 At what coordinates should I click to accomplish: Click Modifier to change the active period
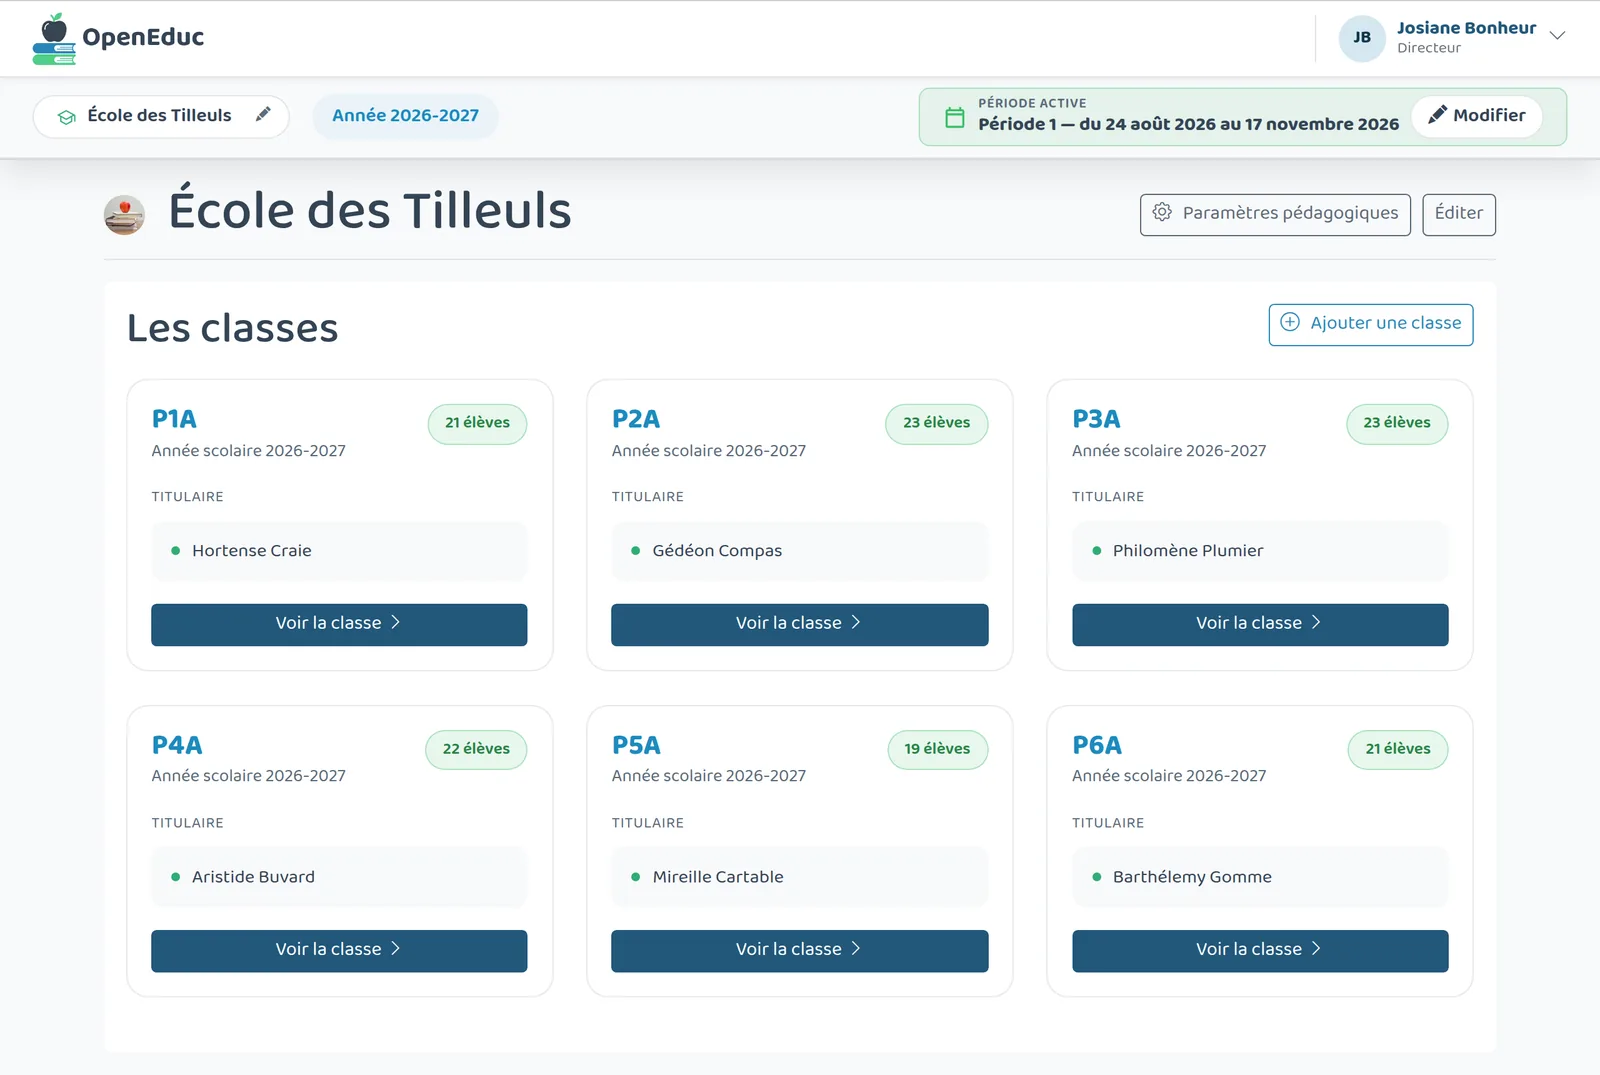coord(1477,116)
